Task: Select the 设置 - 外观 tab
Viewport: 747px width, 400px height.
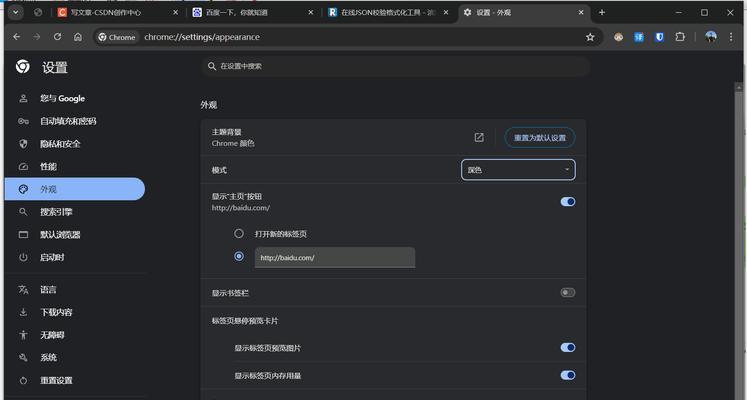Action: 524,13
